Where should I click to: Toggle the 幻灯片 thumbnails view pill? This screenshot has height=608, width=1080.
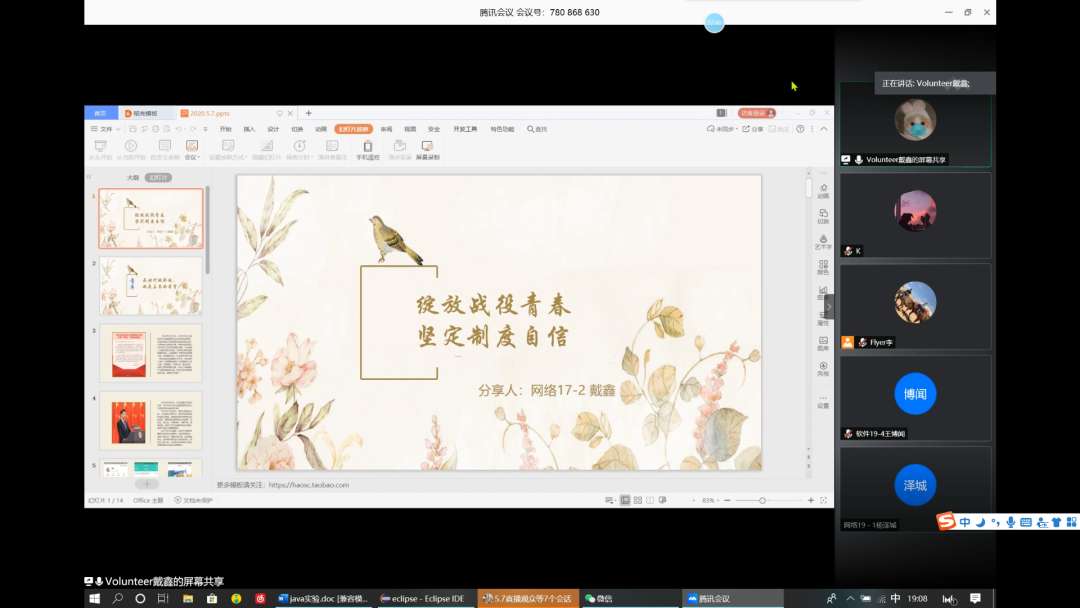click(x=158, y=177)
